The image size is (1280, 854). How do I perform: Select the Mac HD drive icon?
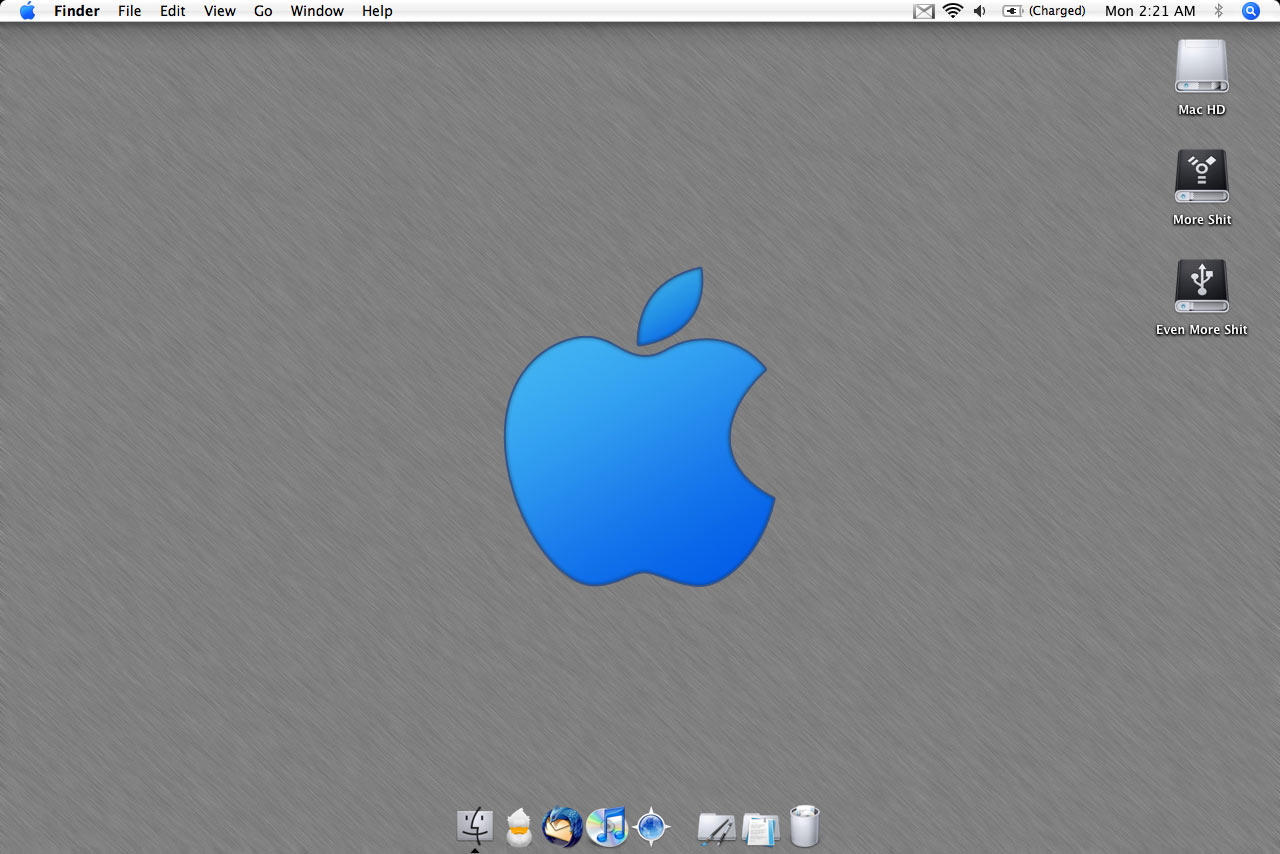(1202, 67)
